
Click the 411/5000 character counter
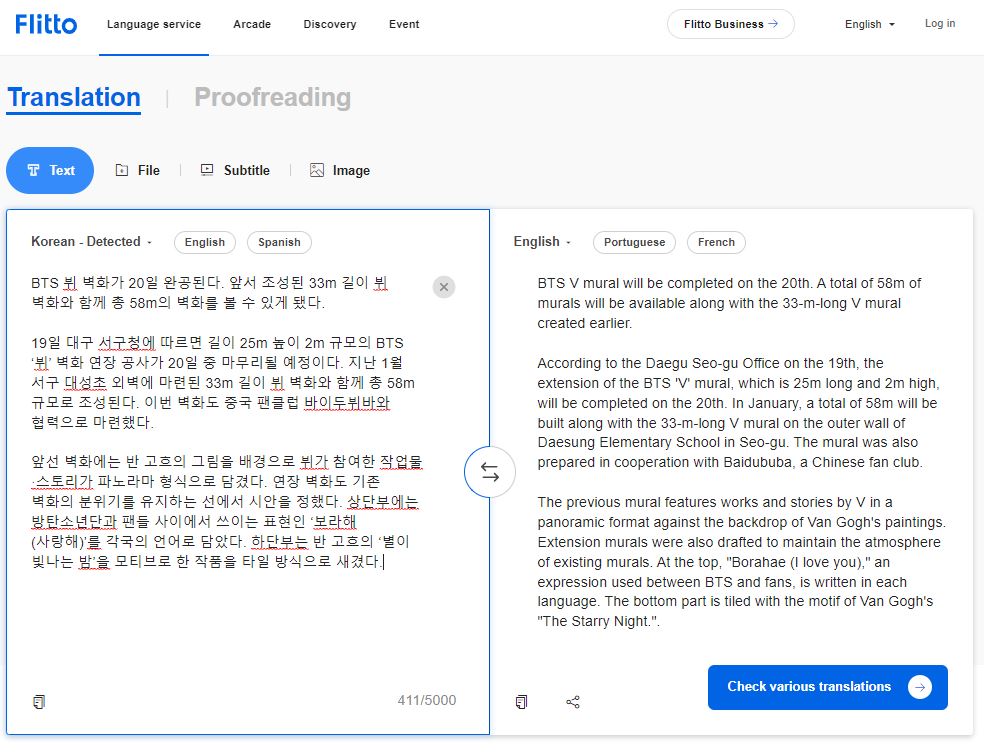(427, 700)
